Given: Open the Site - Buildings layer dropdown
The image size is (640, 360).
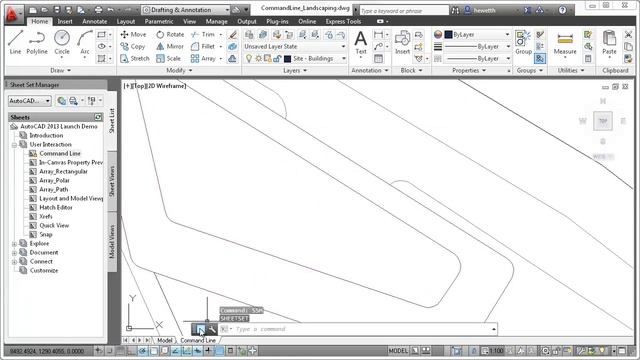Looking at the screenshot, I should (315, 59).
